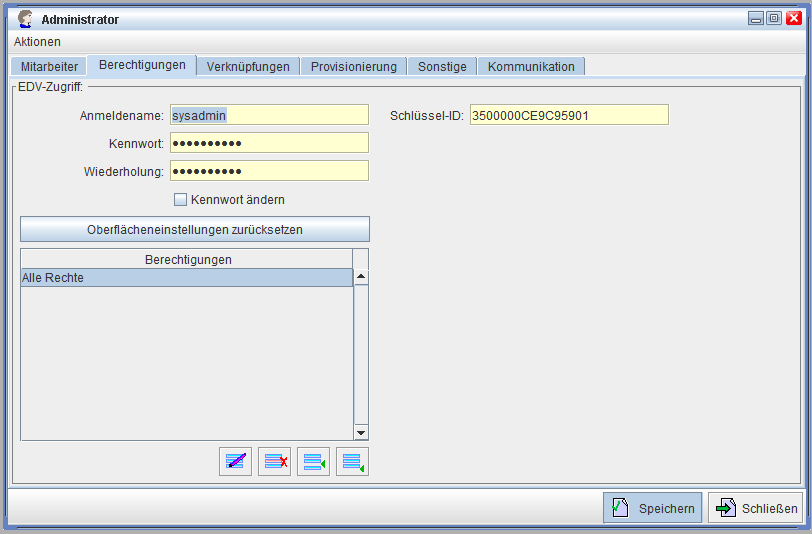
Task: Switch to the Mitarbeiter tab
Action: point(49,67)
